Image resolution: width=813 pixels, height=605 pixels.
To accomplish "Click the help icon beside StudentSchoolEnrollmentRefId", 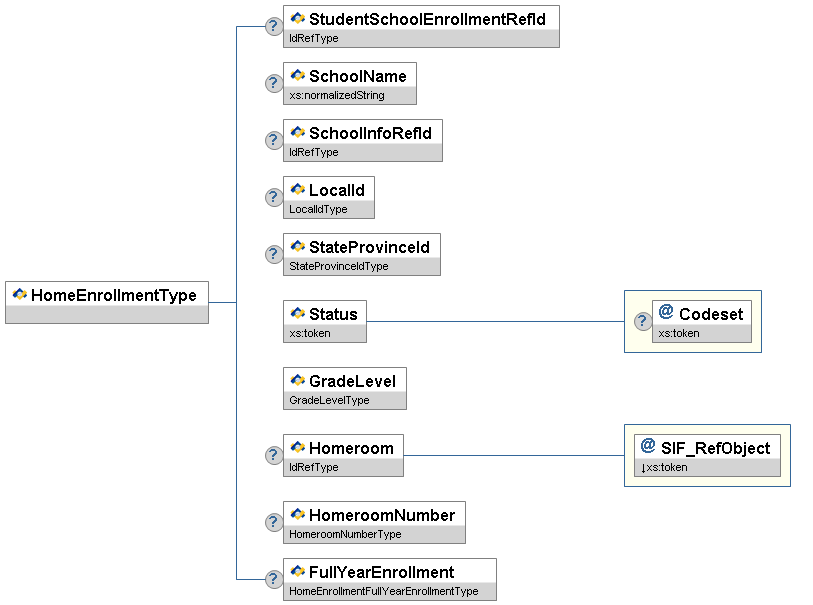I will click(273, 27).
